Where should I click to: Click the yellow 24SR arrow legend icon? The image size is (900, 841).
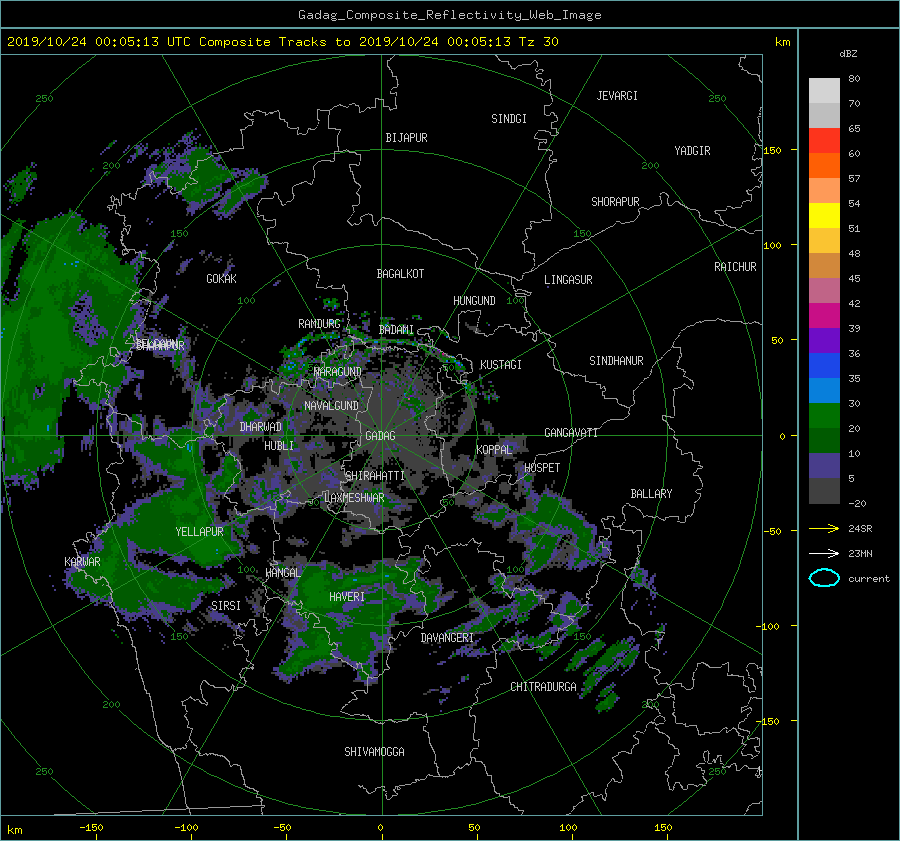pos(824,528)
